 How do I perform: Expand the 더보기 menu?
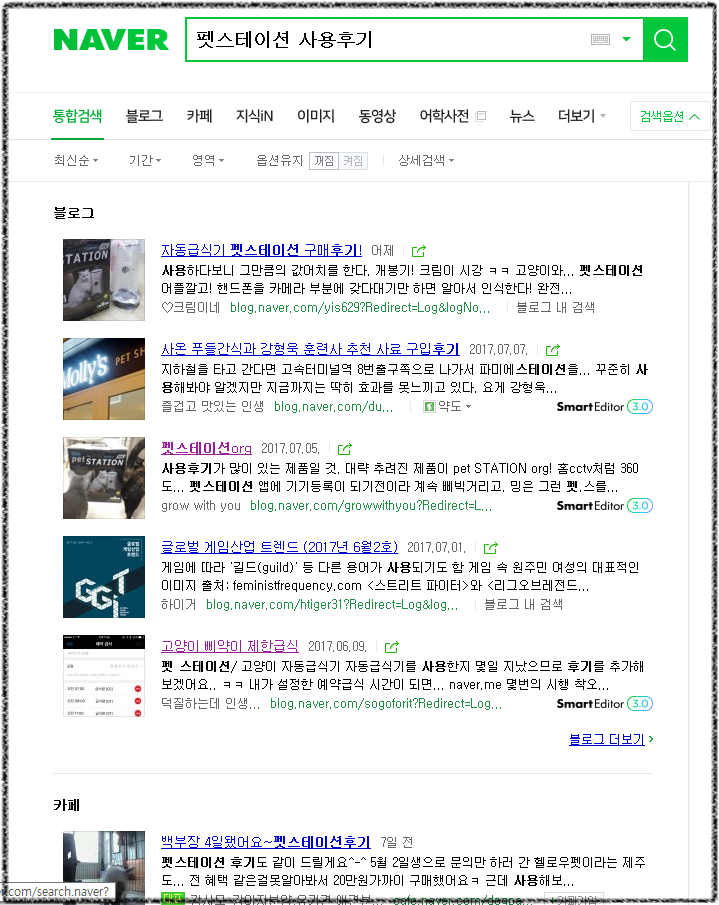582,116
